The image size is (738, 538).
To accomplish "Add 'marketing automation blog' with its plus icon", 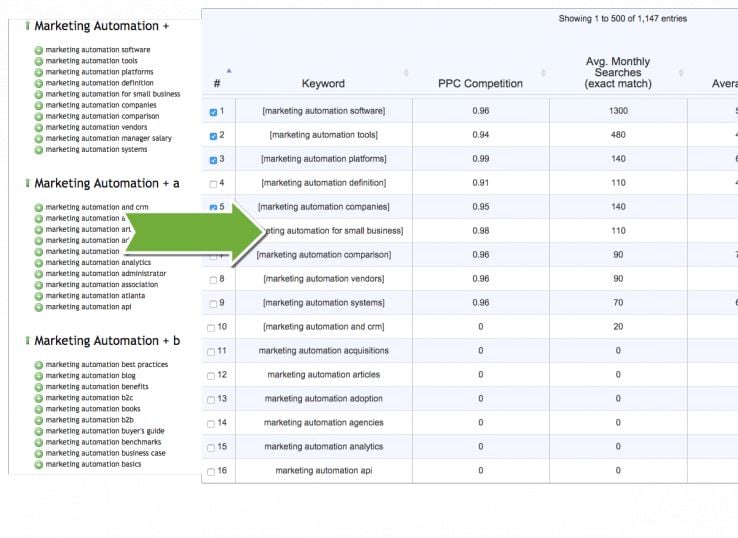I will [x=39, y=376].
